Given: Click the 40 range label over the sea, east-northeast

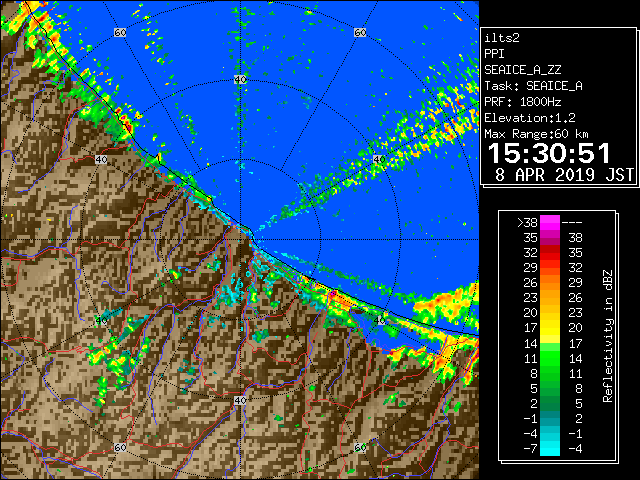Looking at the screenshot, I should tap(379, 159).
